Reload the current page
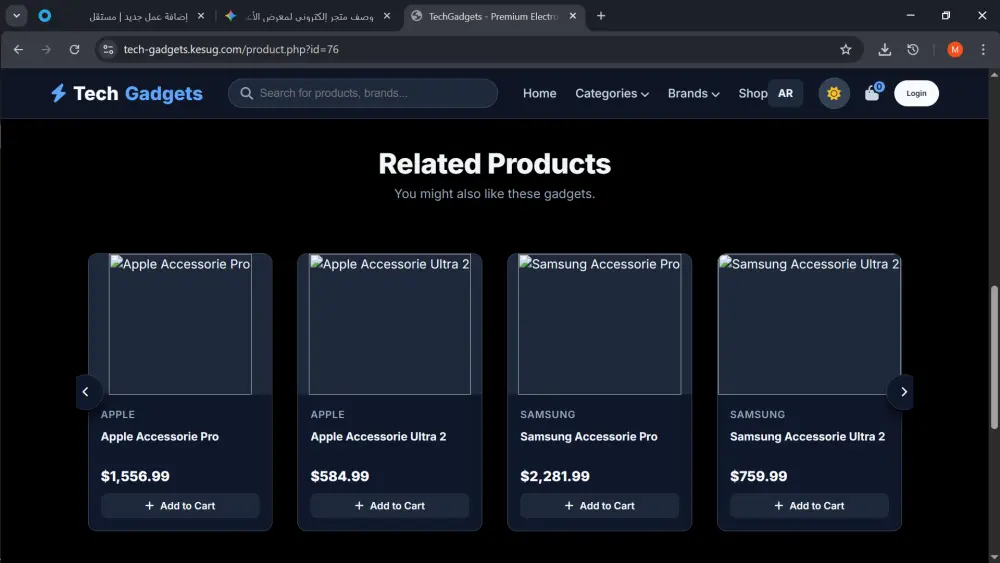The image size is (1000, 563). [x=75, y=49]
